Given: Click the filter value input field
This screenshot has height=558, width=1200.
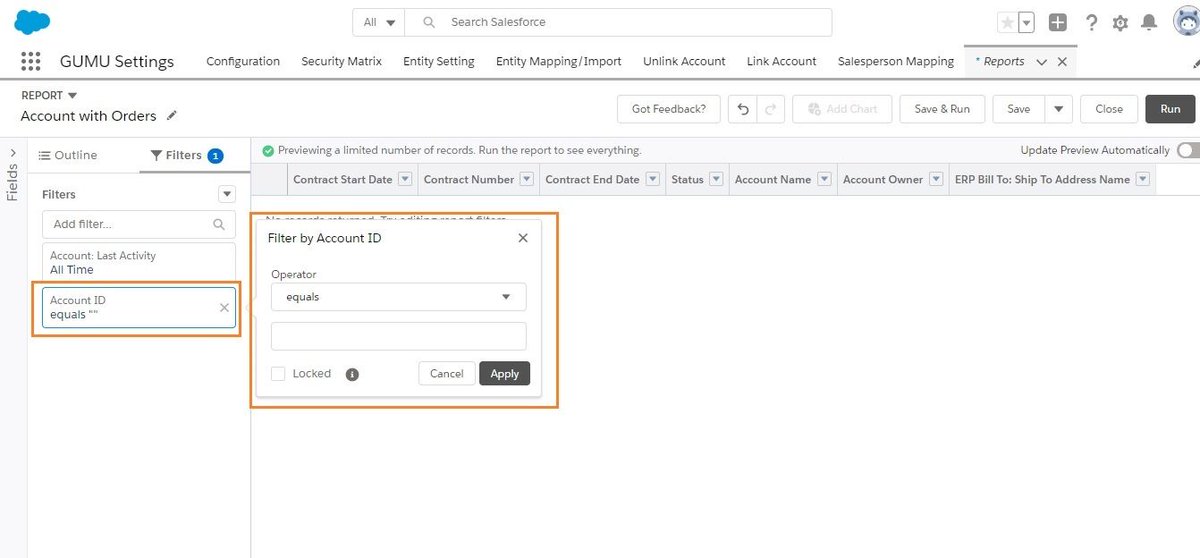Looking at the screenshot, I should (398, 336).
